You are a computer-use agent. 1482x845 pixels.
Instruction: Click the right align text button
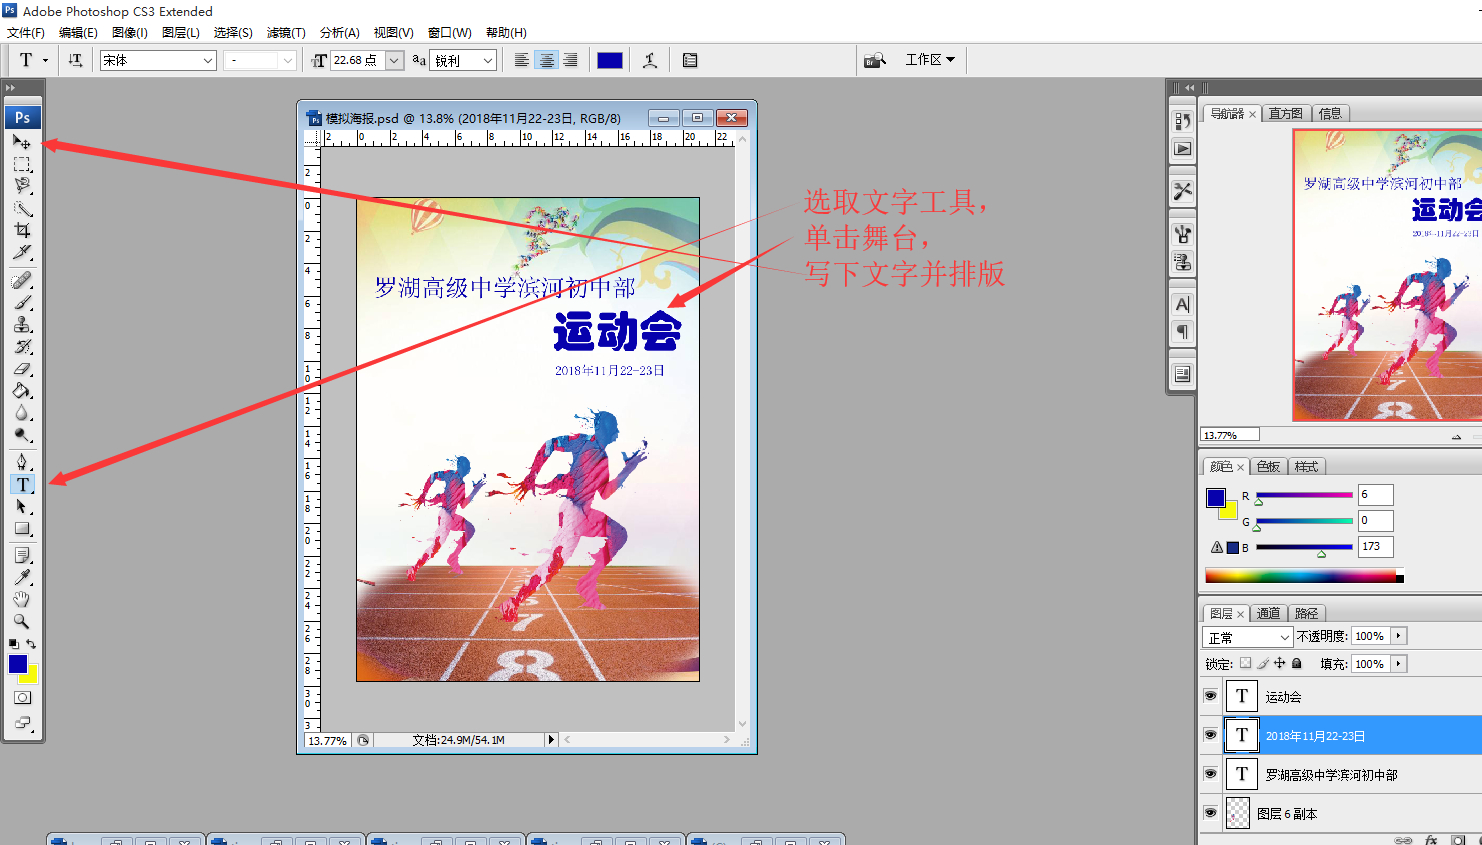[570, 60]
